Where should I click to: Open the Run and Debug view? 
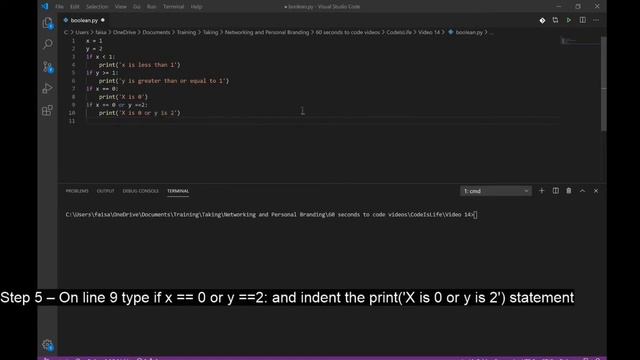[47, 88]
